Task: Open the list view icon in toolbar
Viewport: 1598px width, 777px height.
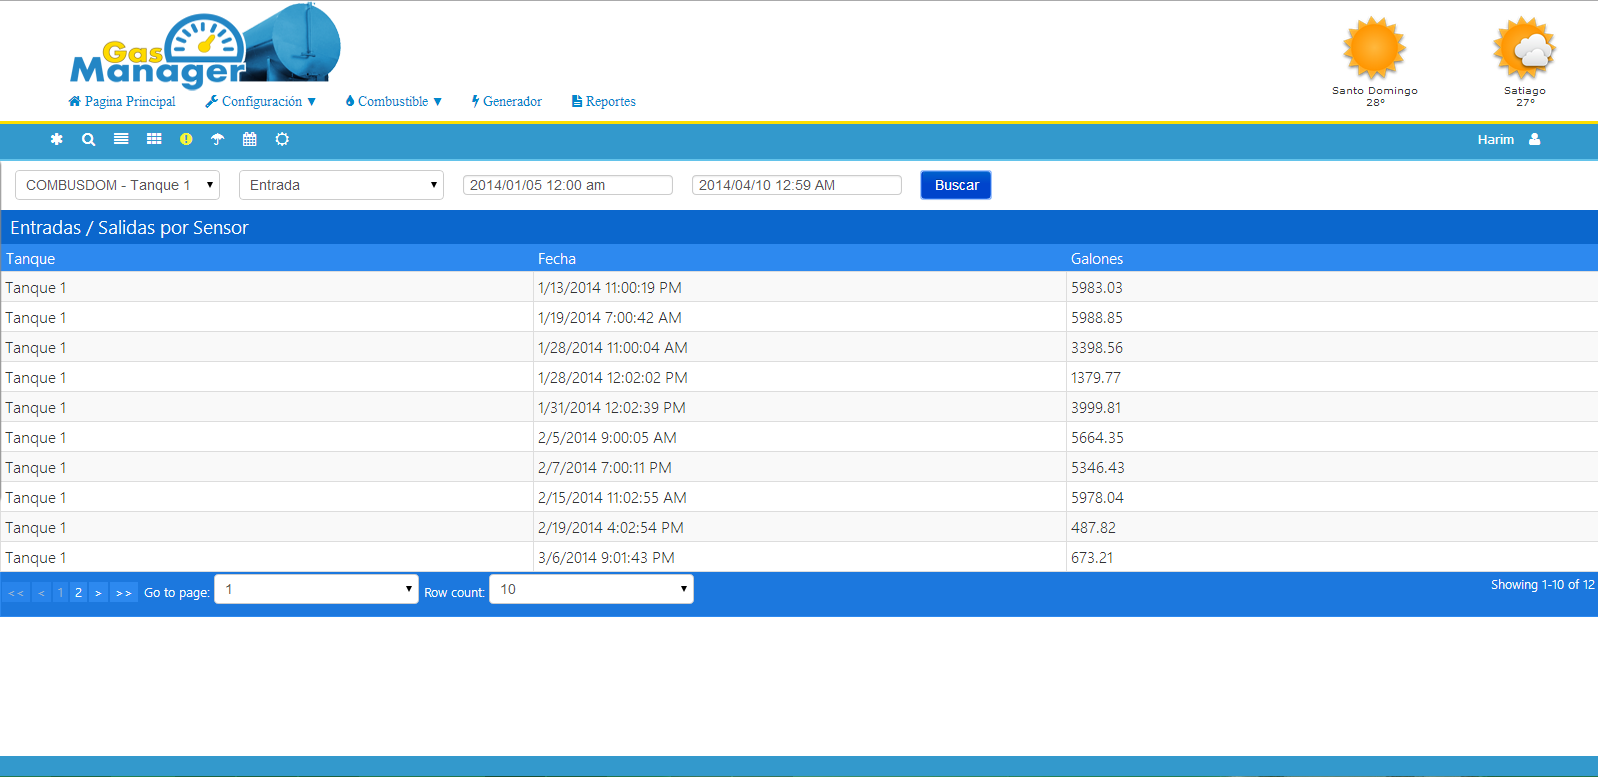Action: [x=121, y=139]
